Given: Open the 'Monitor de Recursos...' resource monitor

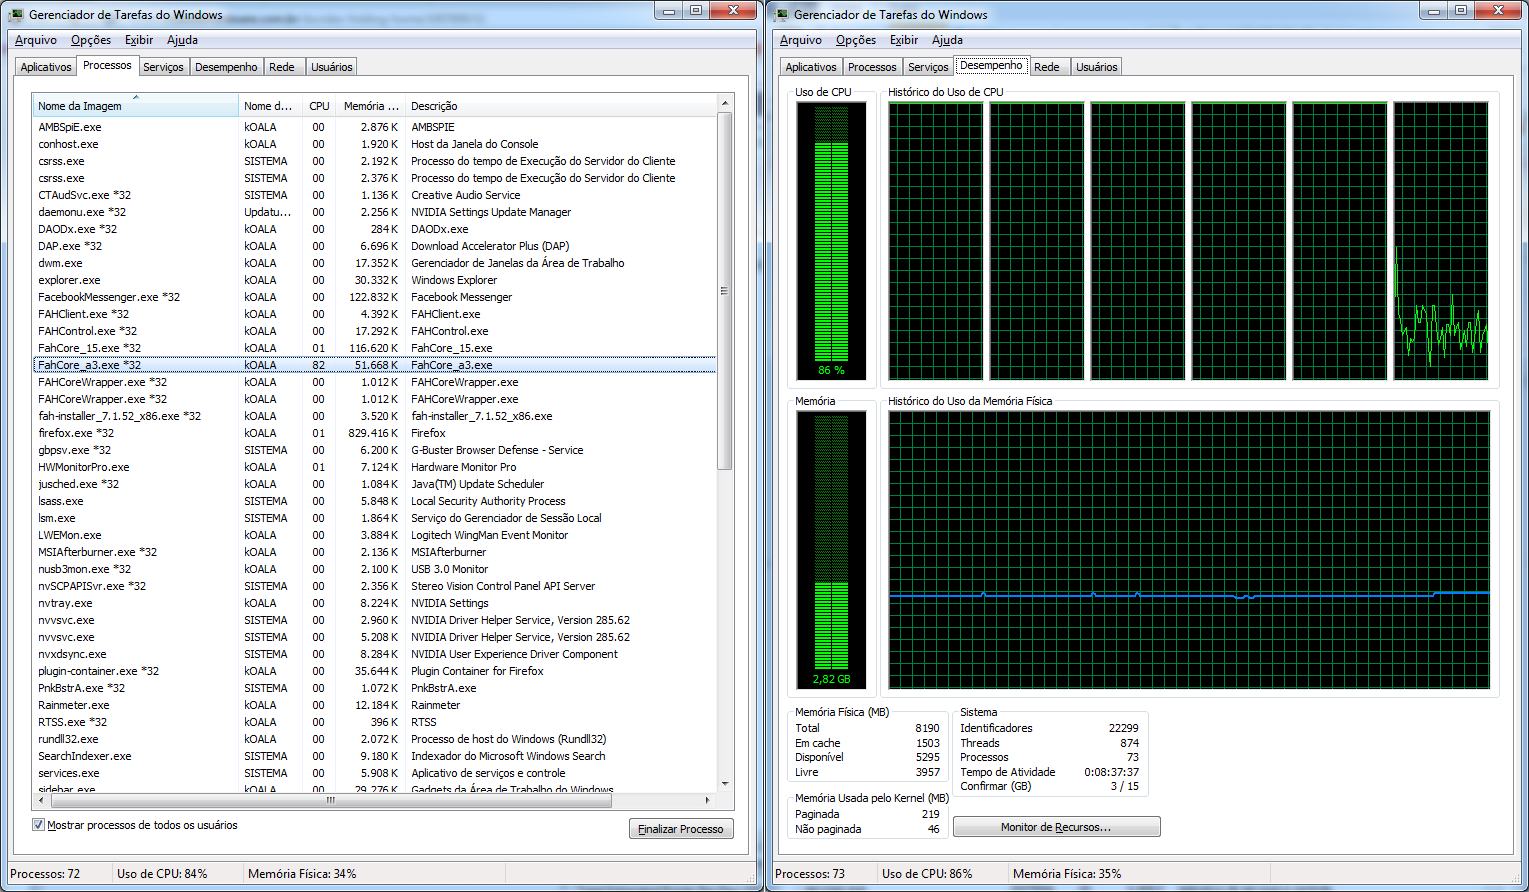Looking at the screenshot, I should (x=1056, y=826).
